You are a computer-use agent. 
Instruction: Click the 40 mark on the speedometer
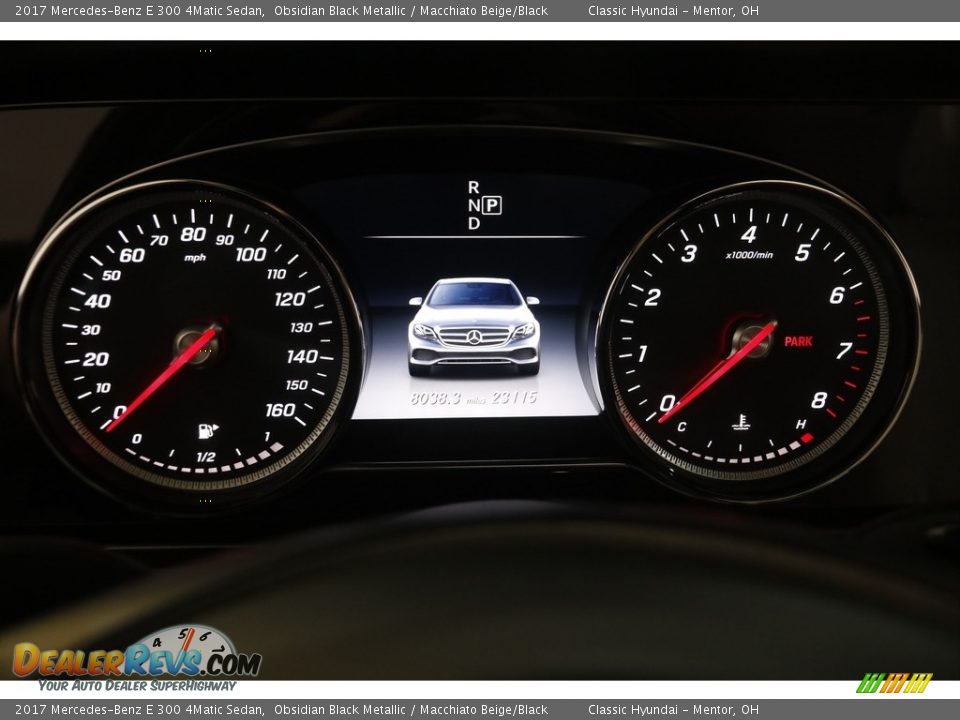[98, 301]
